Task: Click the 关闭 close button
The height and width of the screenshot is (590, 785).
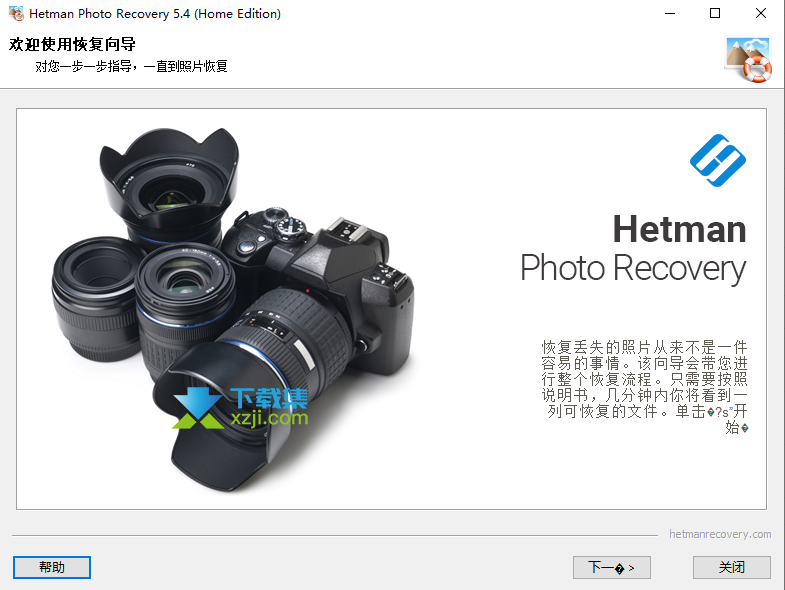Action: pyautogui.click(x=731, y=567)
